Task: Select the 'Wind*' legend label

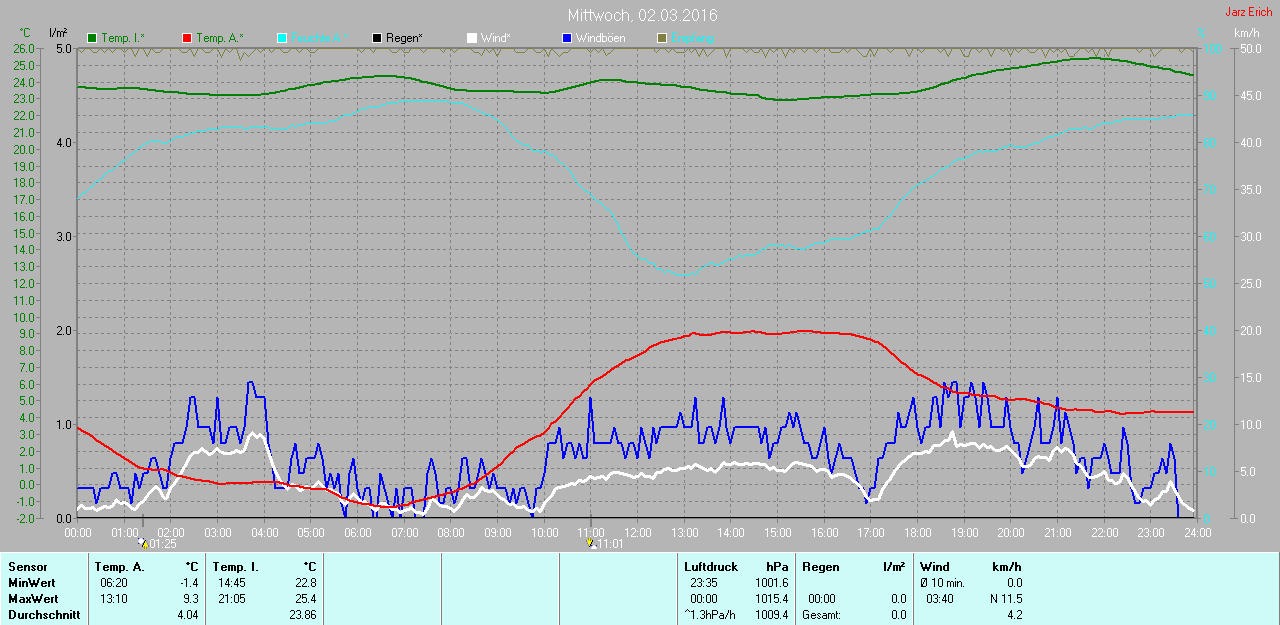Action: click(496, 38)
